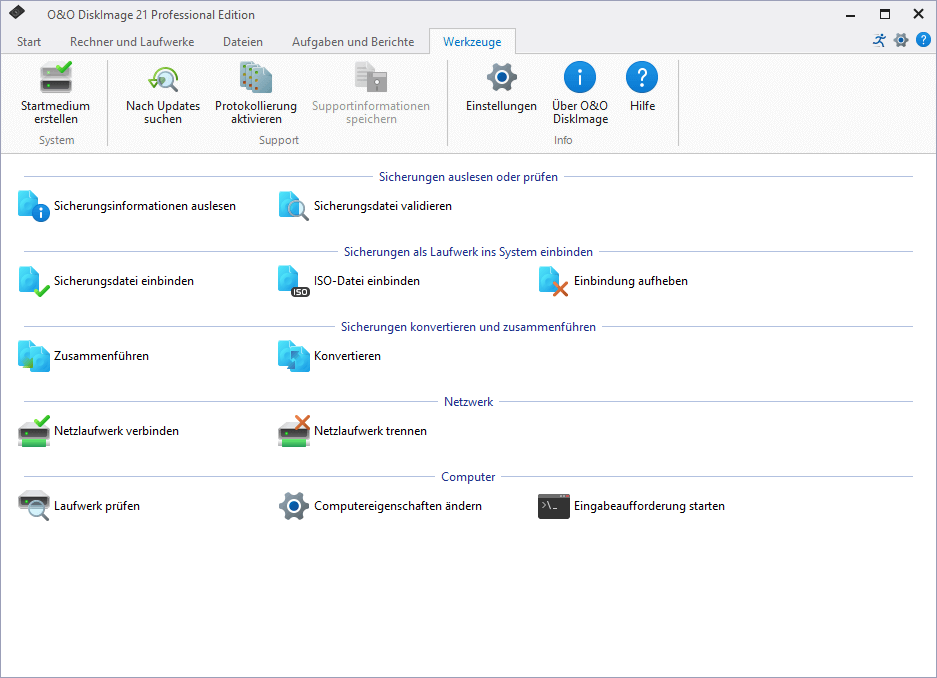Open the Dateien tab
Screen dimensions: 937x678
[x=243, y=42]
